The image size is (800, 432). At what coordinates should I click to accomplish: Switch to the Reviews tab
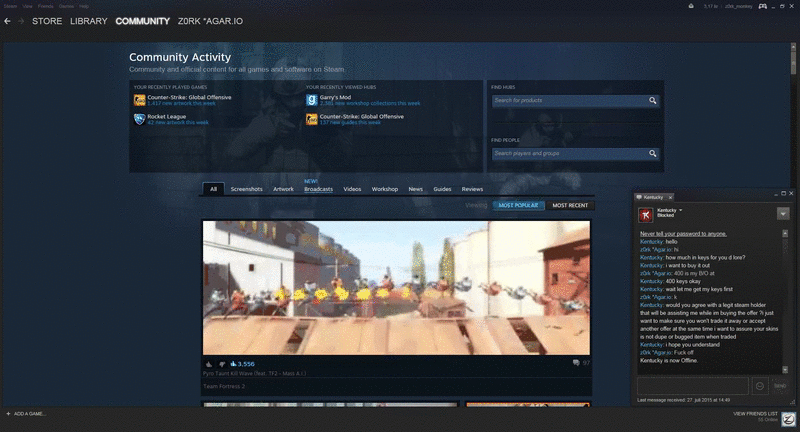(x=472, y=189)
